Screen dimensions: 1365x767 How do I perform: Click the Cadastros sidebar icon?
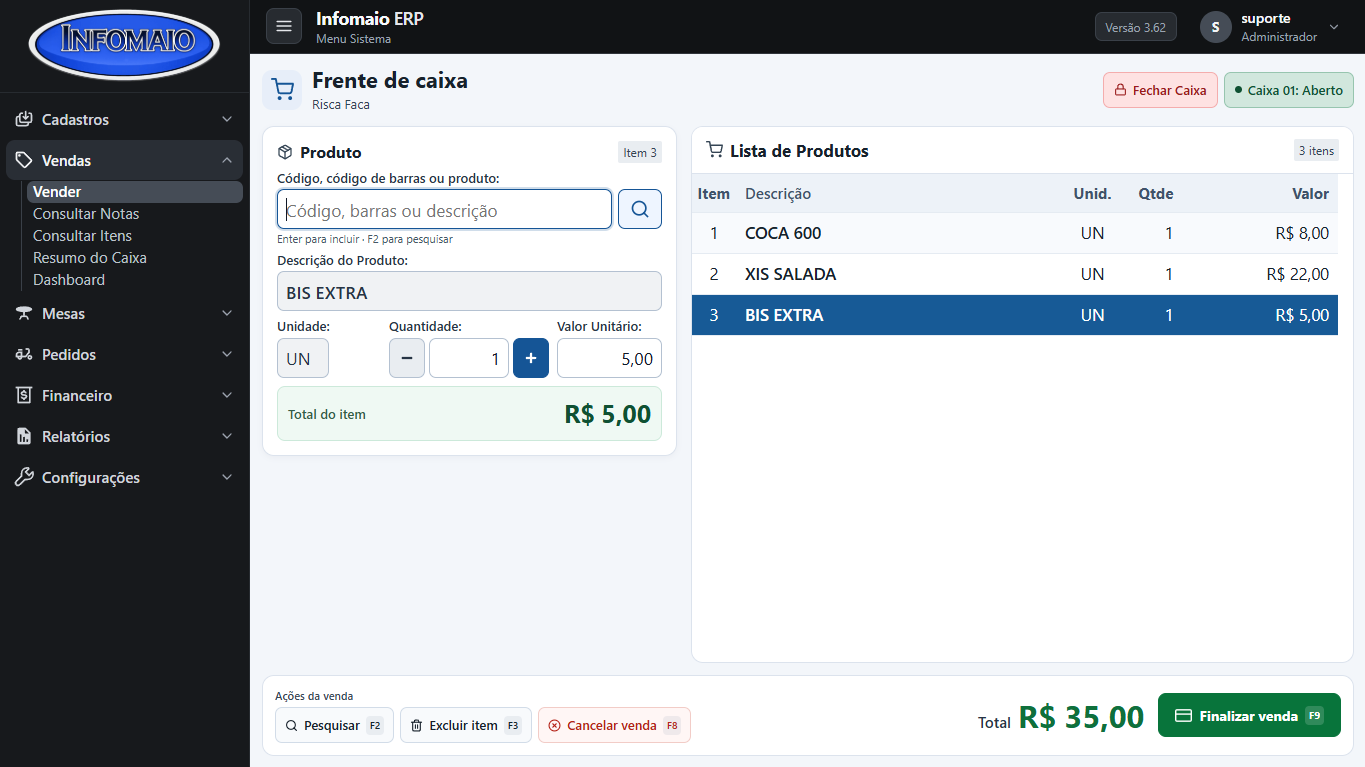24,119
